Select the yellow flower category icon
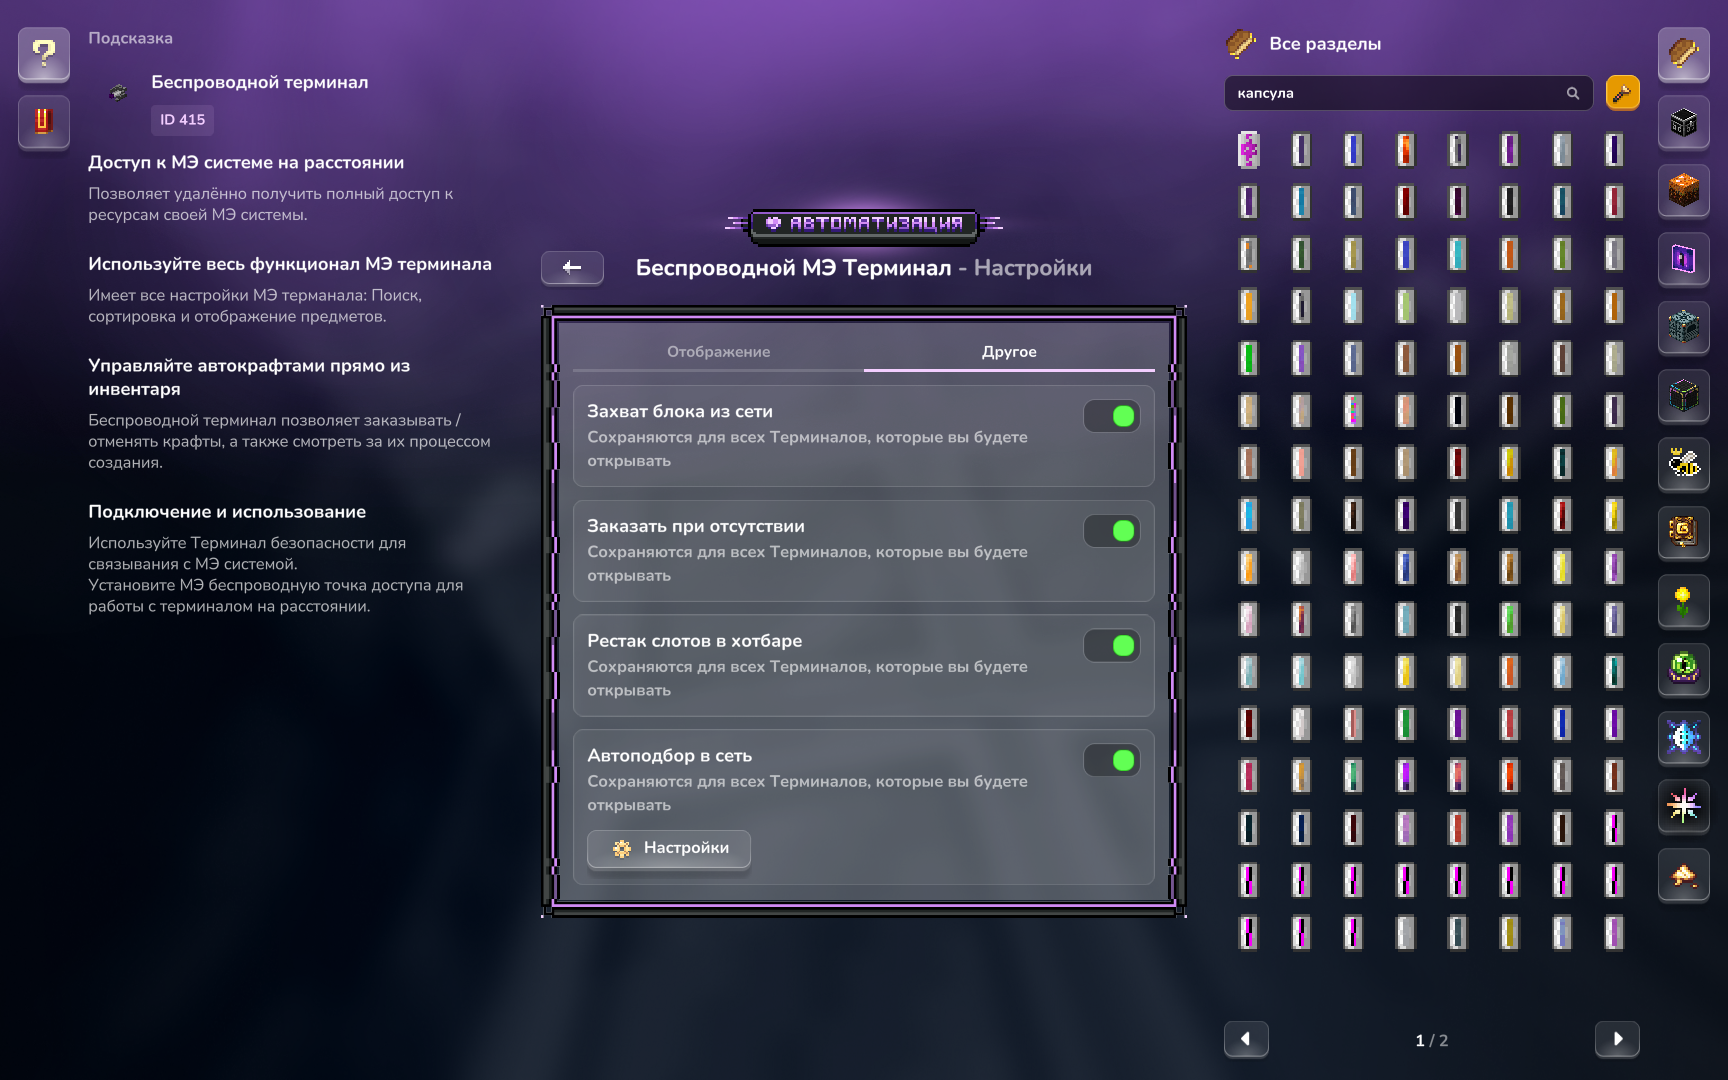 point(1684,600)
